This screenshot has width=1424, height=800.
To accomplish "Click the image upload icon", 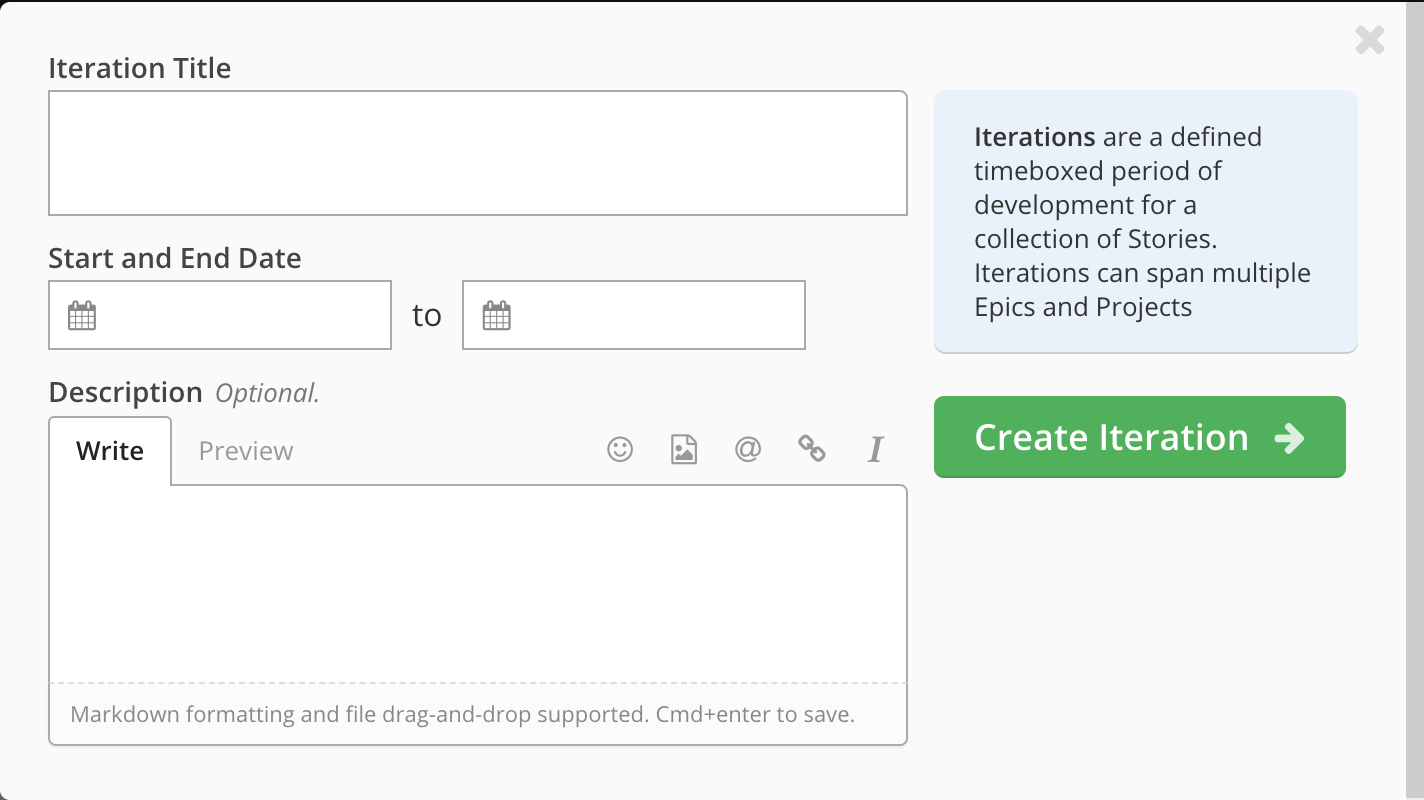I will [684, 449].
